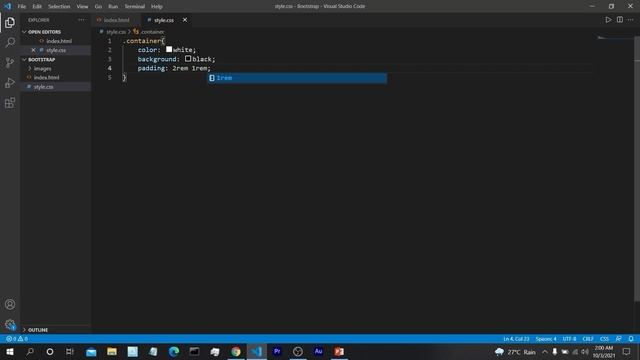This screenshot has height=360, width=640.
Task: Open the Explorer view in the activity bar
Action: pyautogui.click(x=10, y=22)
